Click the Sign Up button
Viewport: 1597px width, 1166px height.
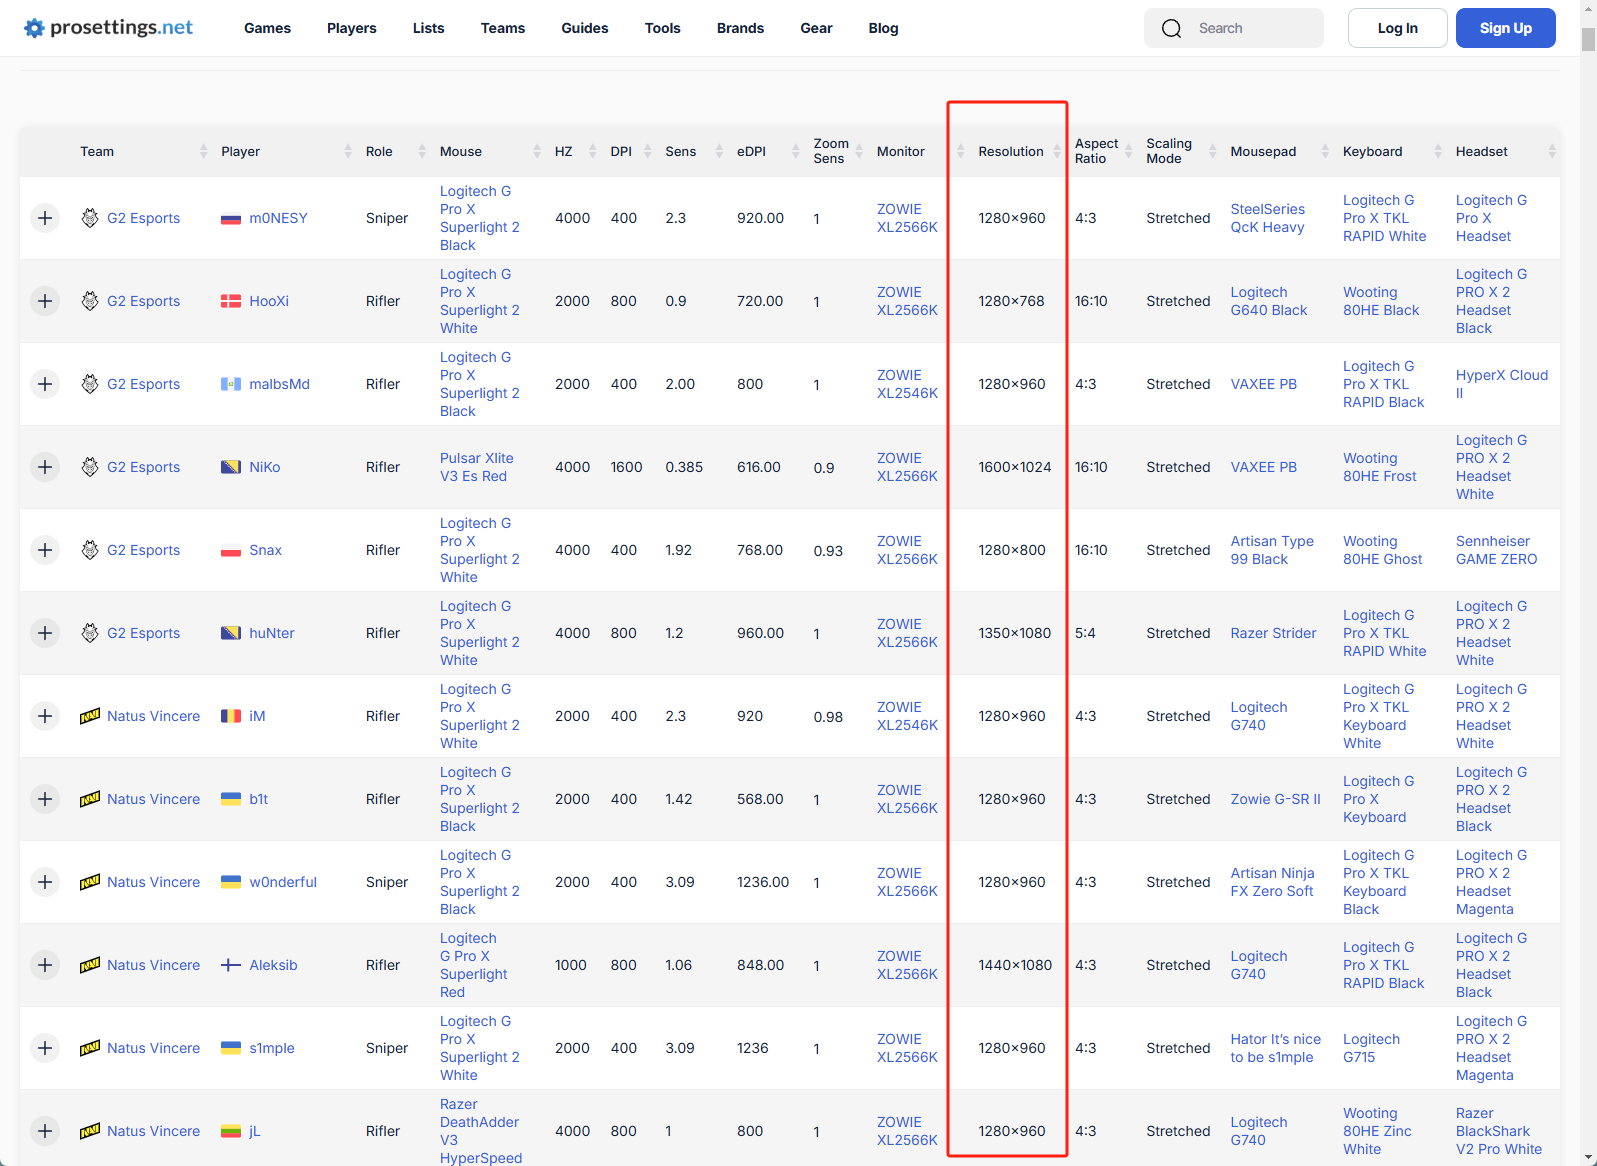pos(1505,28)
